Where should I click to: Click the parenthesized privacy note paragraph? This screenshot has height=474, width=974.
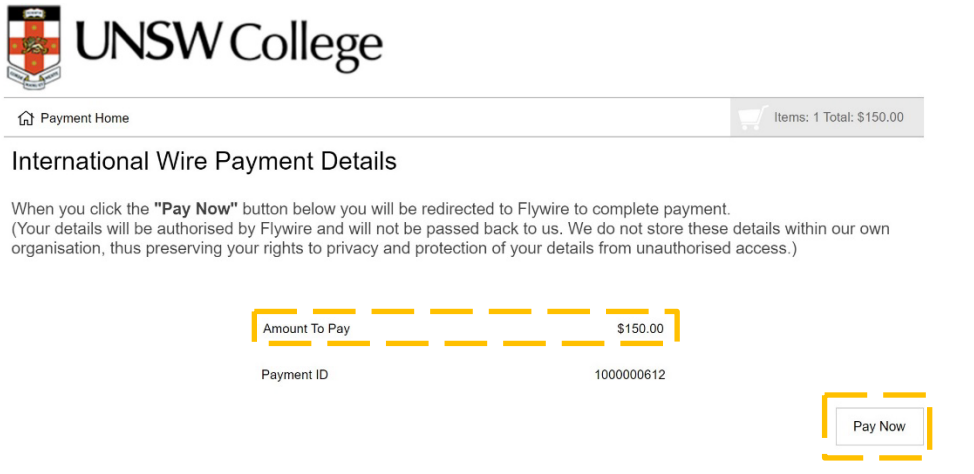(x=450, y=239)
